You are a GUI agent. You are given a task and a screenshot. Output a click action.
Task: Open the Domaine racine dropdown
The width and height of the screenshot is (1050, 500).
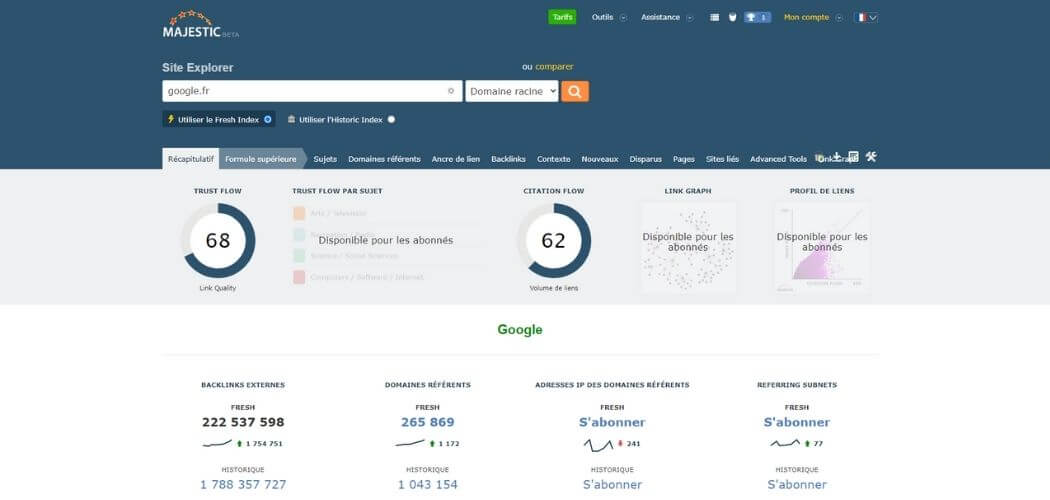pyautogui.click(x=512, y=91)
